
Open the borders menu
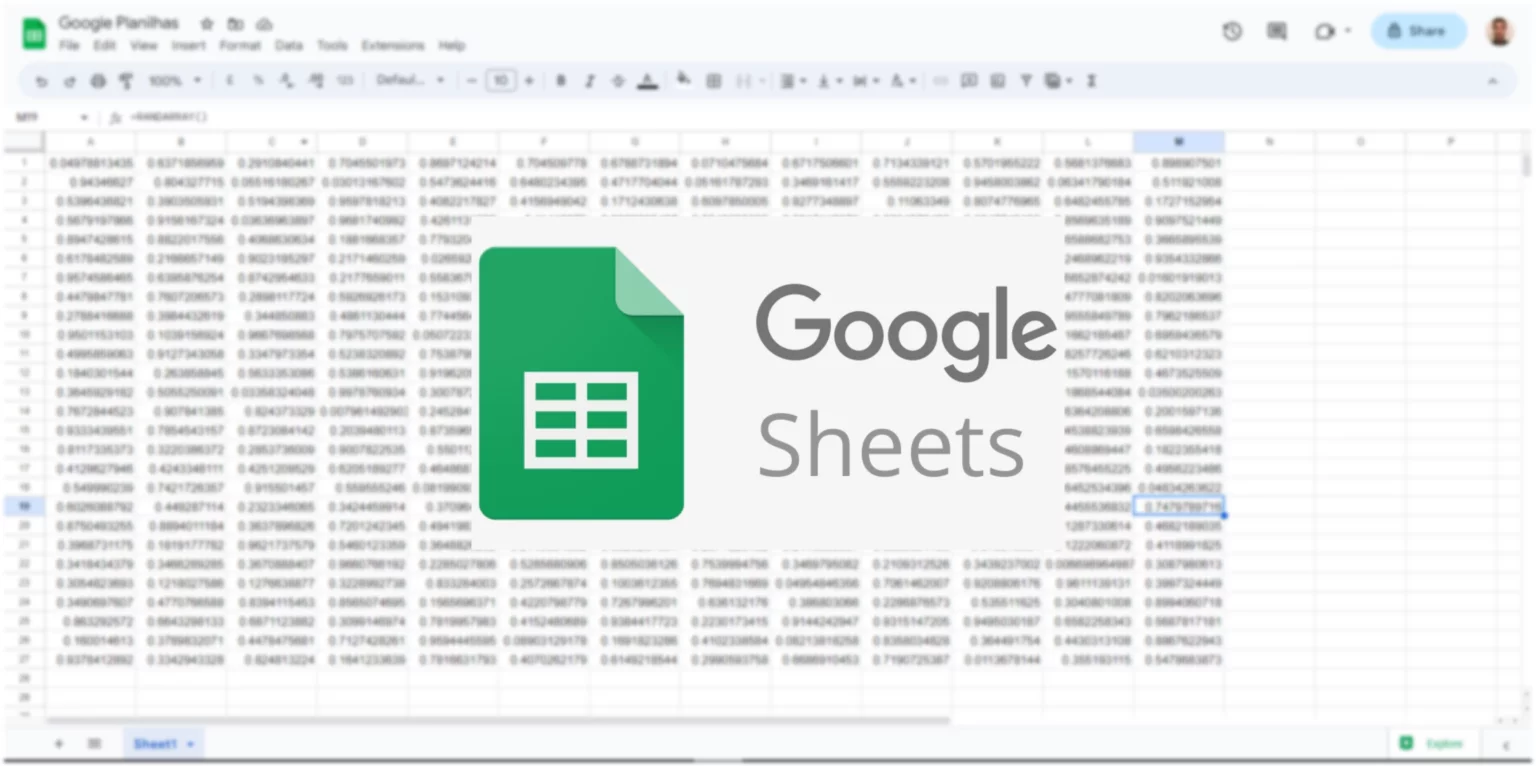[x=714, y=81]
